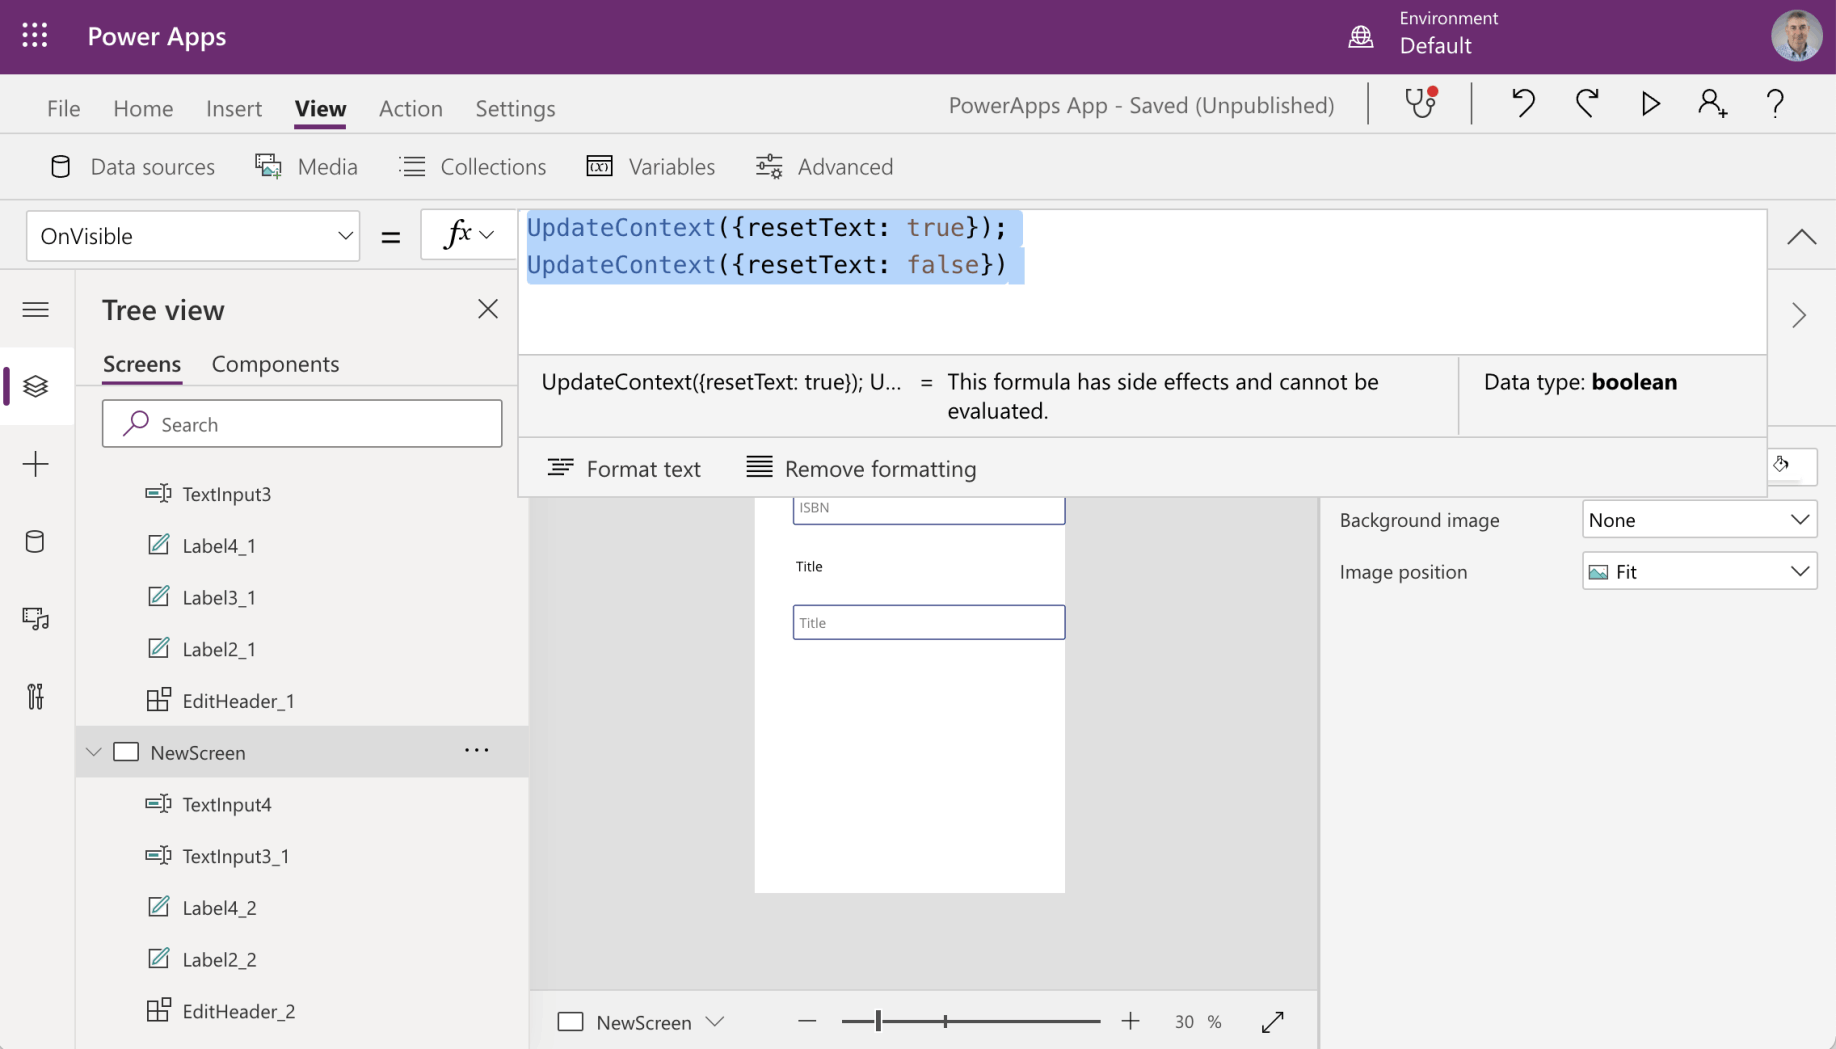Click the Redo arrow icon
The height and width of the screenshot is (1049, 1836).
click(x=1587, y=103)
